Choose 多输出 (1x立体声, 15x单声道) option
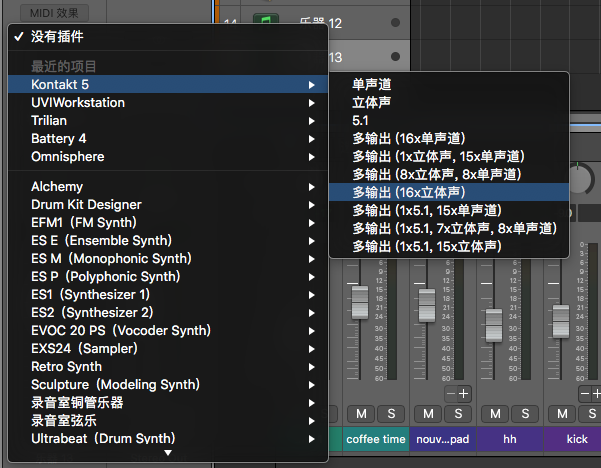 pos(449,156)
